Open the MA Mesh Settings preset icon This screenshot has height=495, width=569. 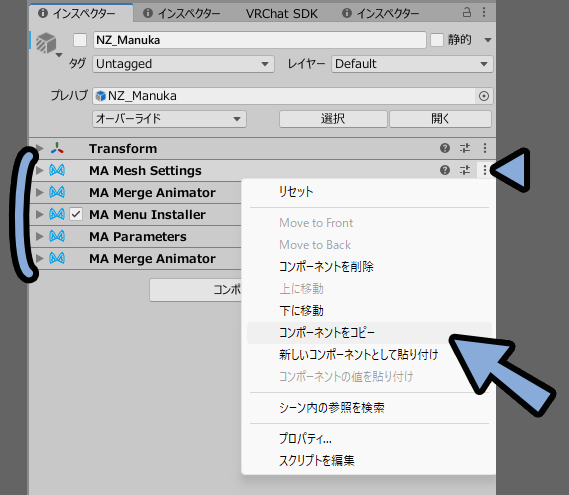465,170
